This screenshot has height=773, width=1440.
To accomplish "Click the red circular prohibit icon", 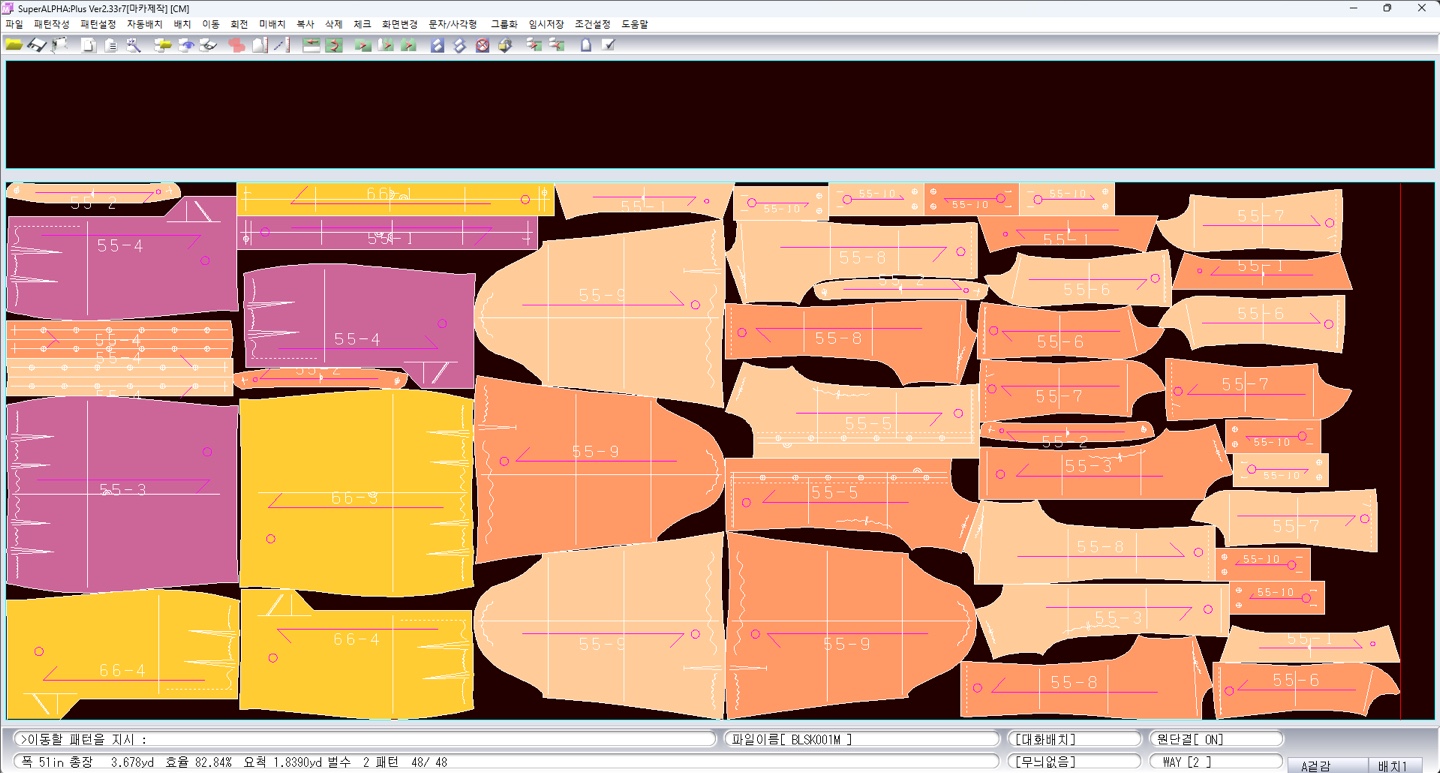I will 482,45.
